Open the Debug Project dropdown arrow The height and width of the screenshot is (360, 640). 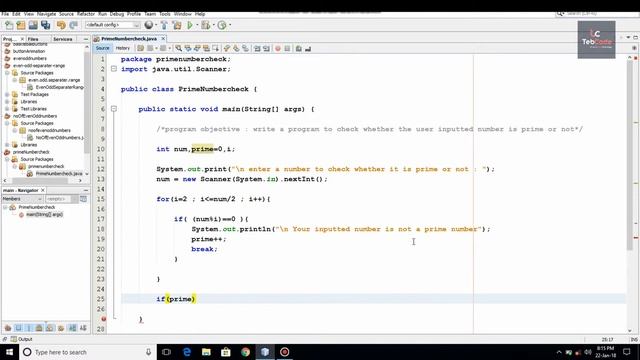coord(213,25)
